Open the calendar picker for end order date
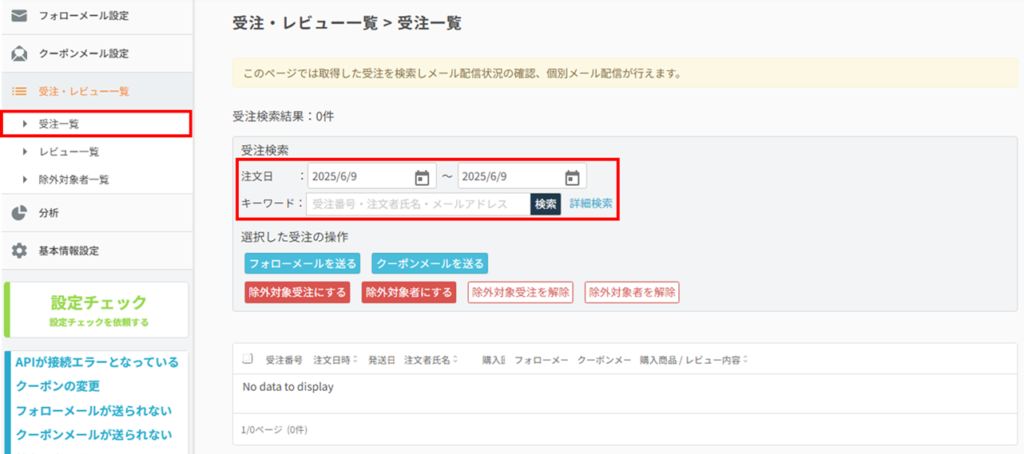The image size is (1024, 454). [x=572, y=177]
